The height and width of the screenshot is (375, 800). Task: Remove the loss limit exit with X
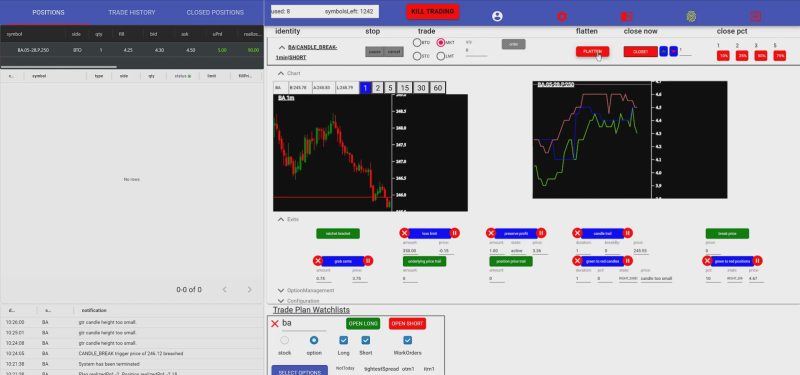tap(405, 233)
